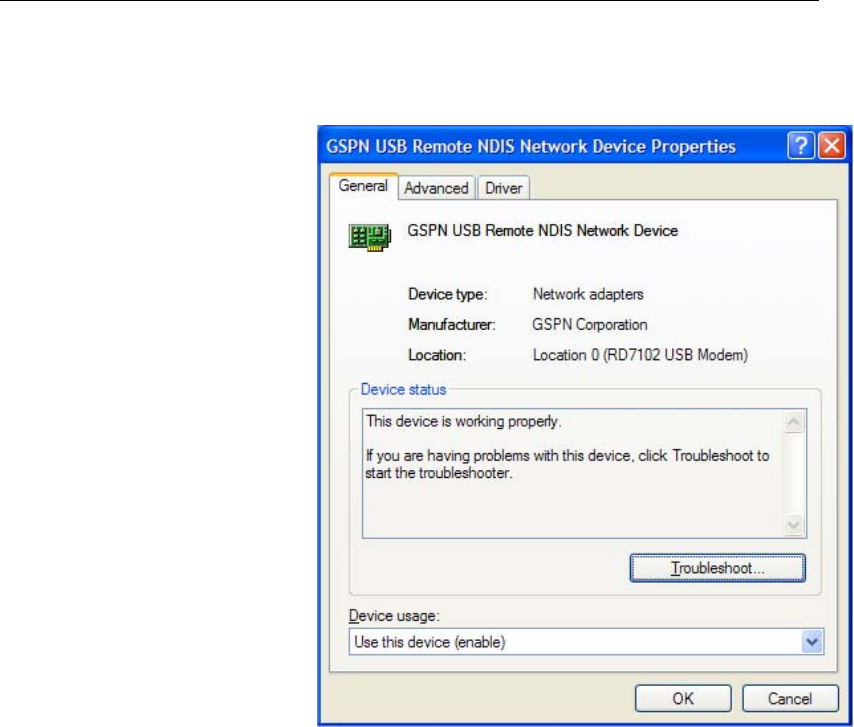Expand the Device usage dropdown arrow
The height and width of the screenshot is (727, 854).
(812, 642)
